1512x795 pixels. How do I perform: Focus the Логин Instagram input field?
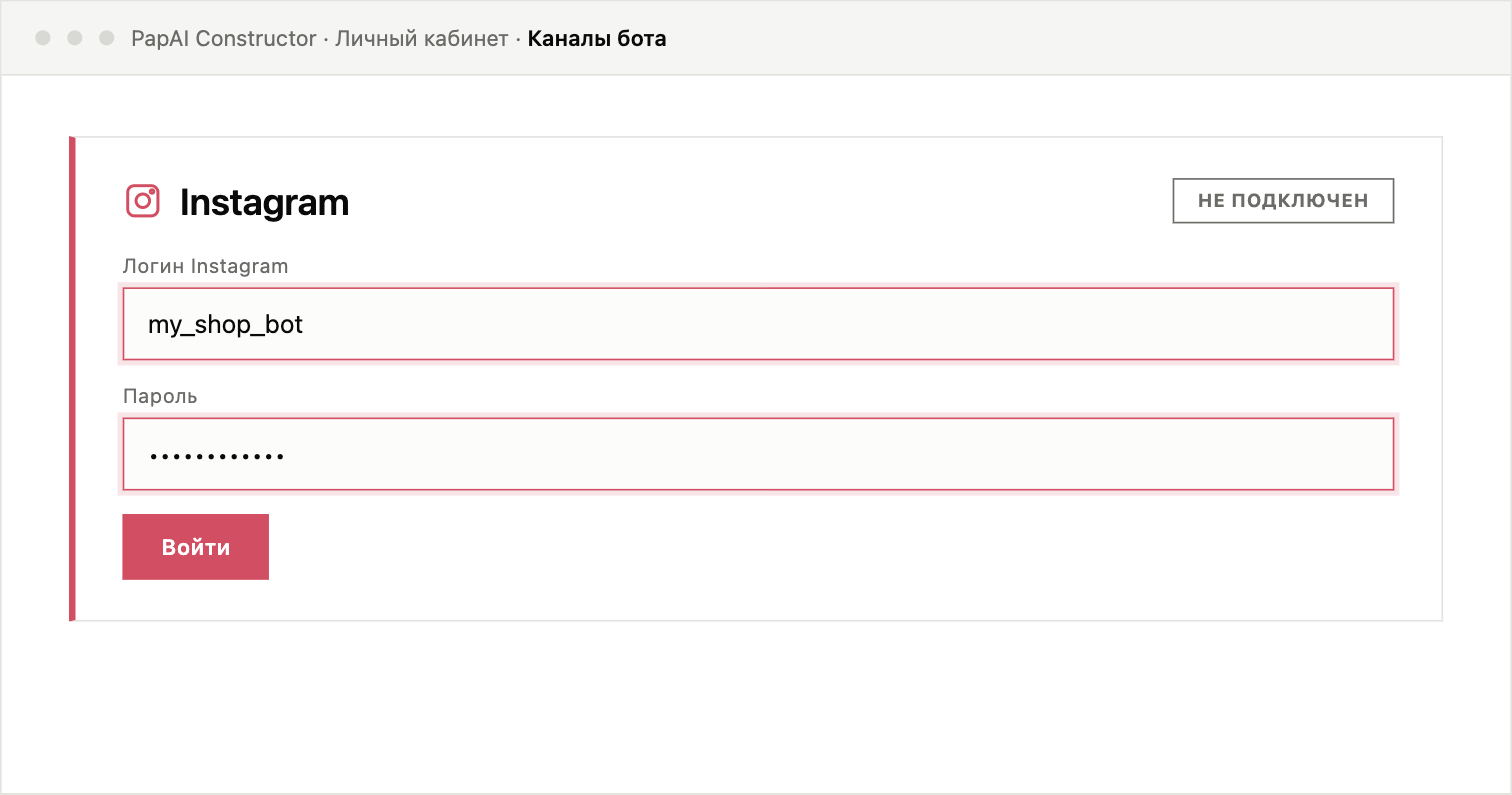[x=758, y=324]
